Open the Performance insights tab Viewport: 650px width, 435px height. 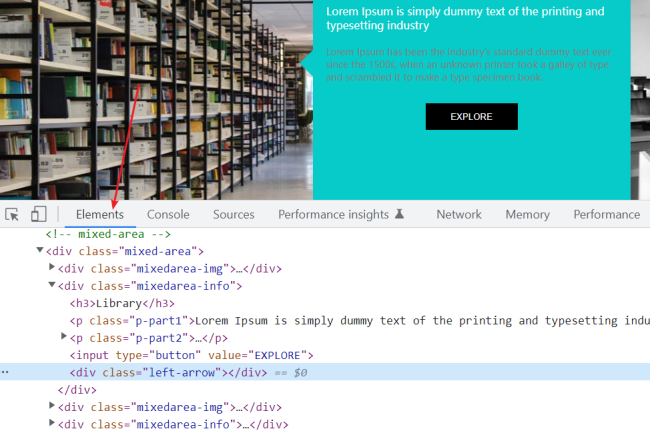pyautogui.click(x=333, y=214)
